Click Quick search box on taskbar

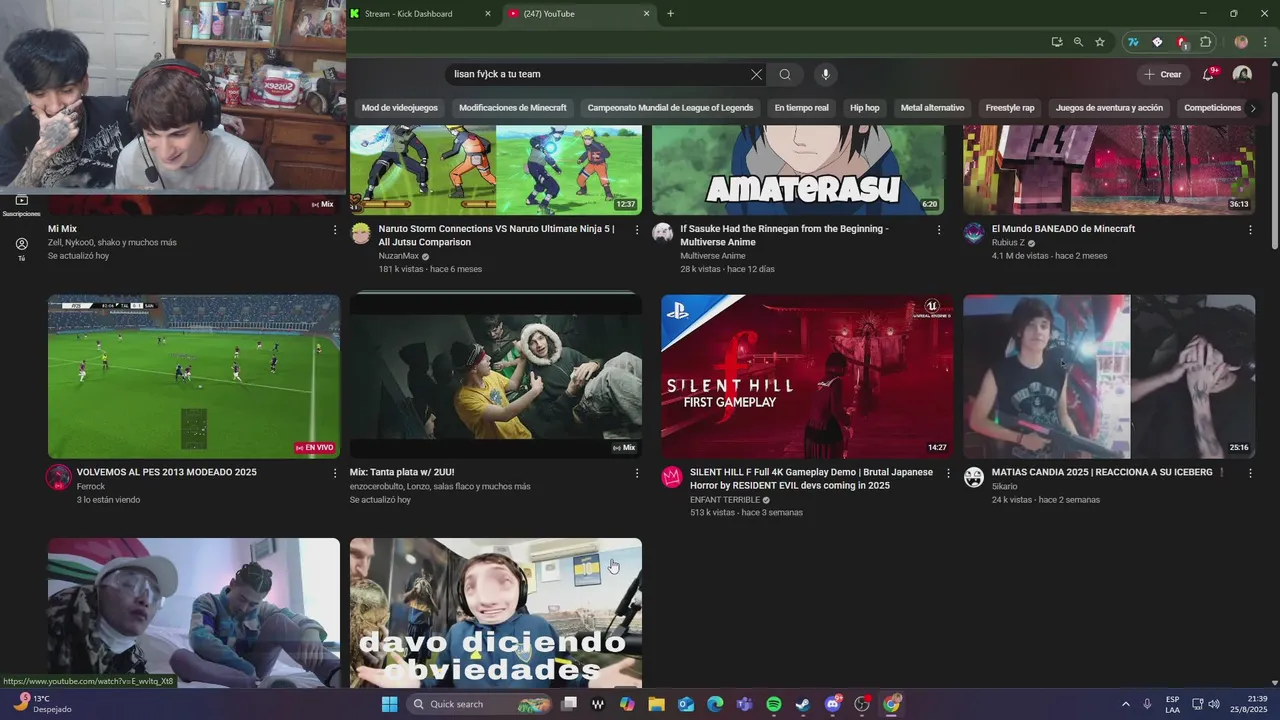481,704
